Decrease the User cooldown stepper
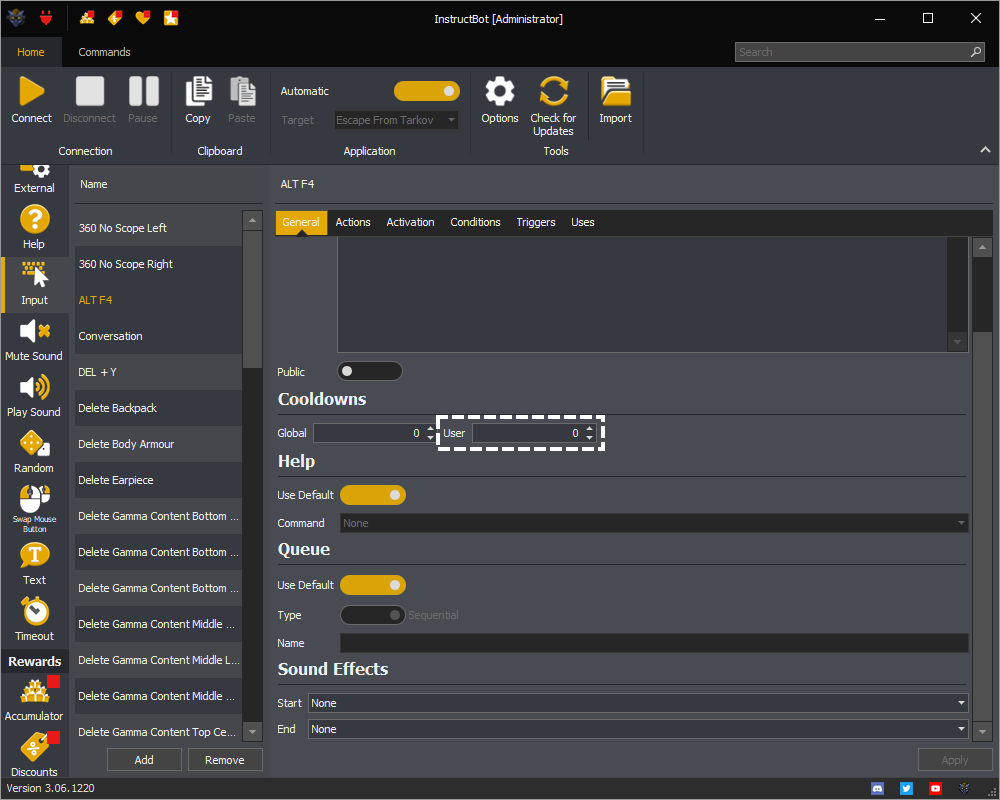The image size is (1000, 800). click(590, 438)
